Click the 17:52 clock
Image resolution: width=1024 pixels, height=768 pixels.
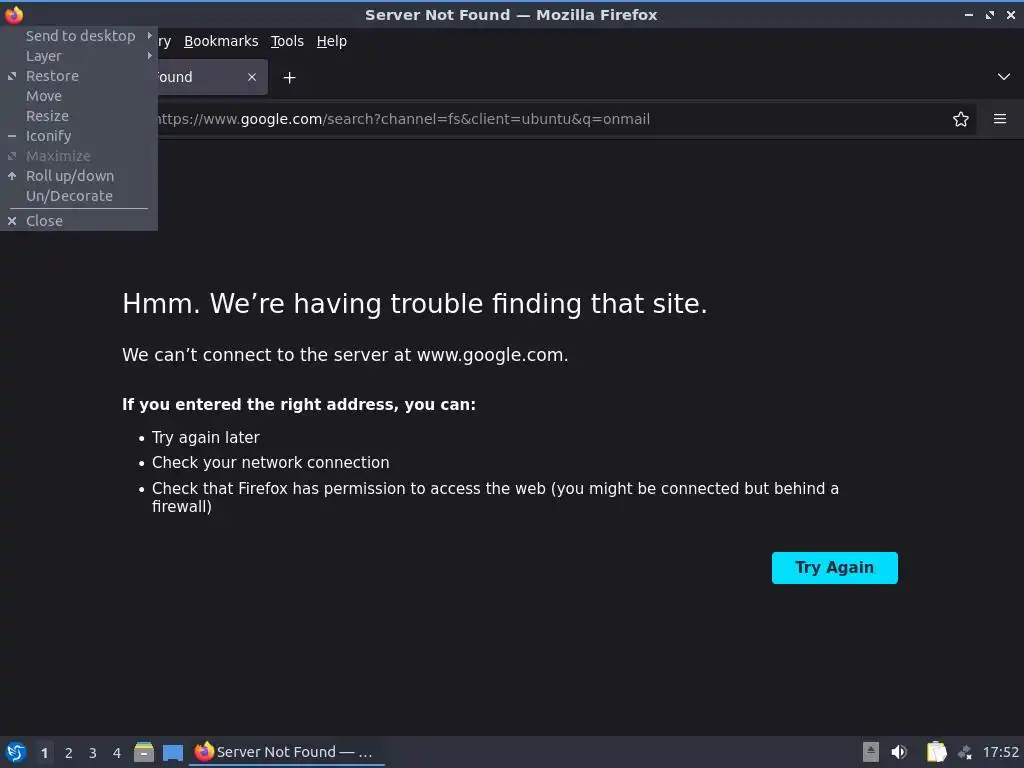[x=1000, y=752]
